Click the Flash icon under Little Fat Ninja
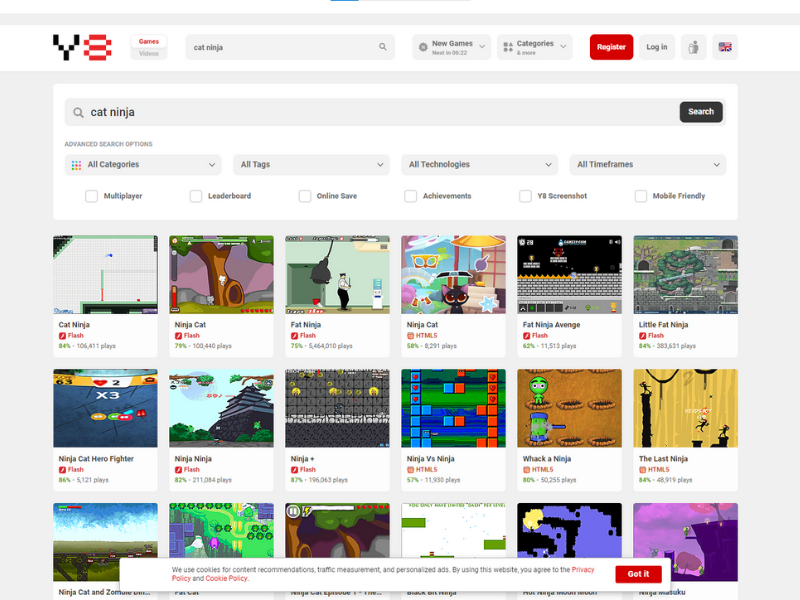Screen dimensions: 800x600 coord(642,336)
